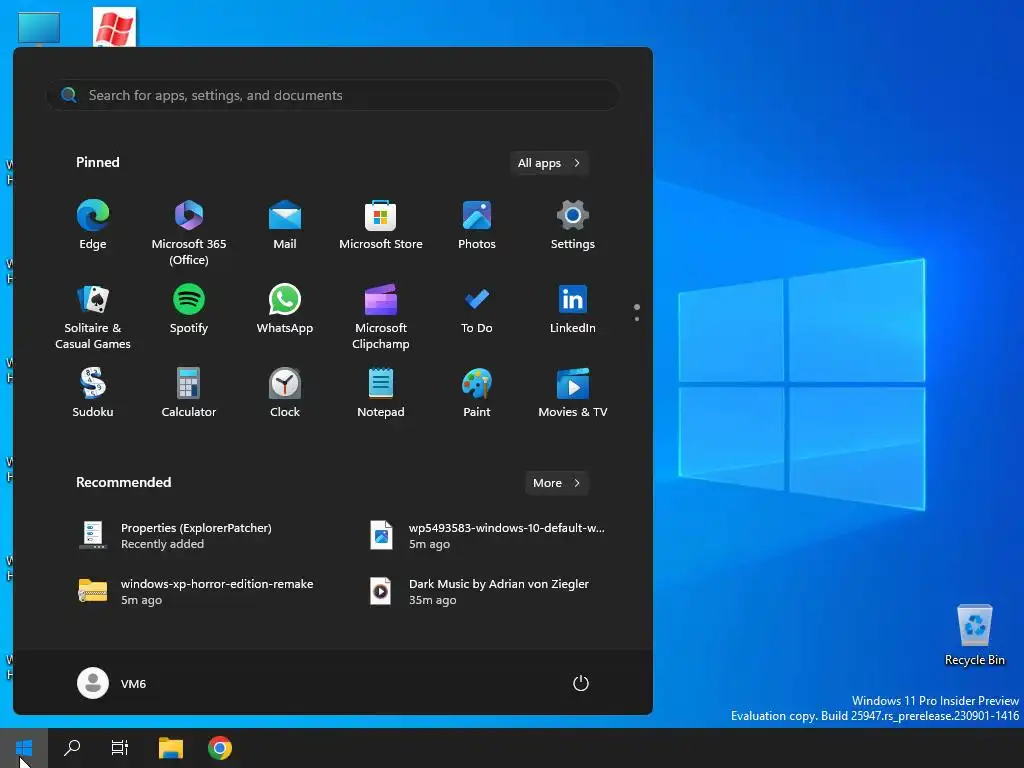The height and width of the screenshot is (768, 1024).
Task: Open wp5493583-windows-10-default wallpaper file
Action: click(x=485, y=536)
